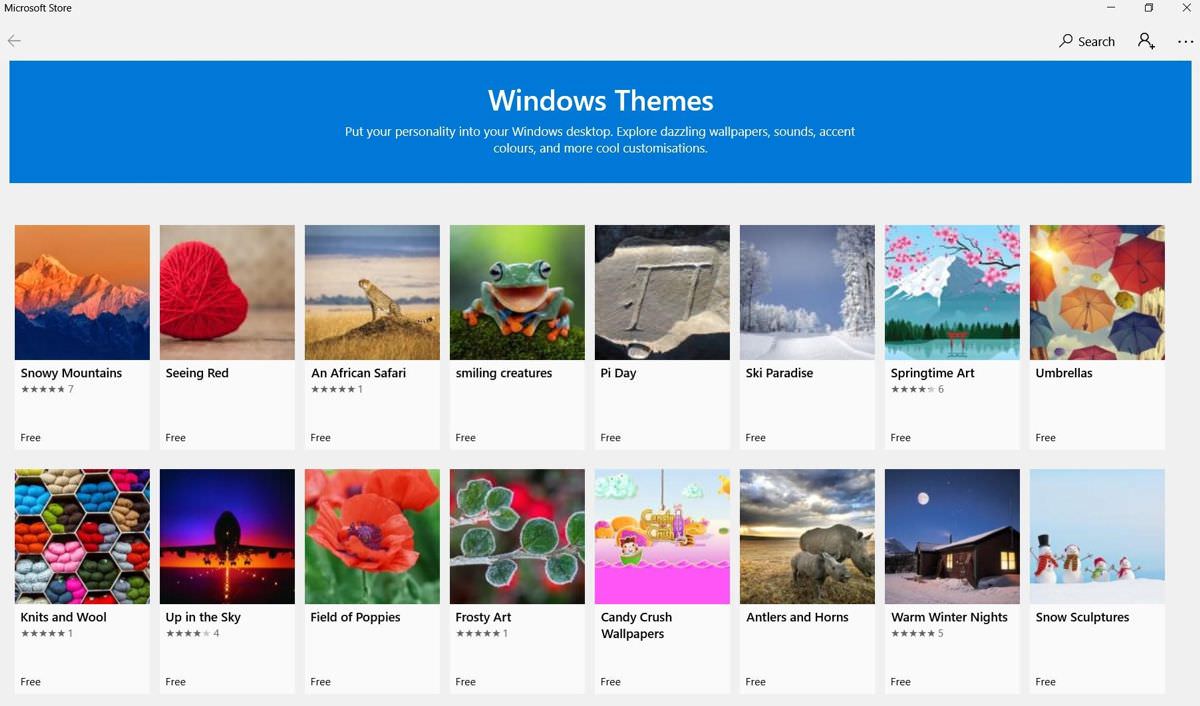Restore down the Microsoft Store window

click(x=1149, y=8)
